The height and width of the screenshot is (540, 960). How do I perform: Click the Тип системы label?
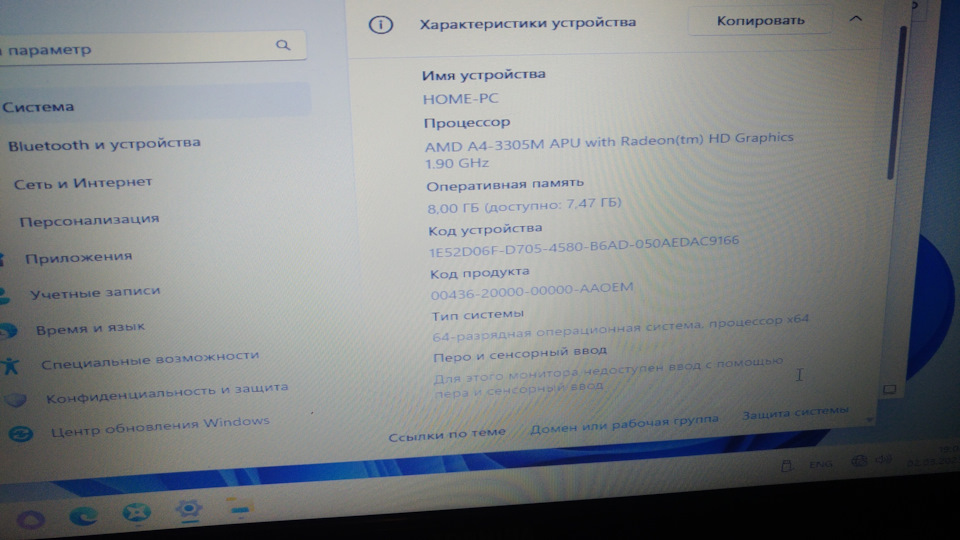coord(478,315)
